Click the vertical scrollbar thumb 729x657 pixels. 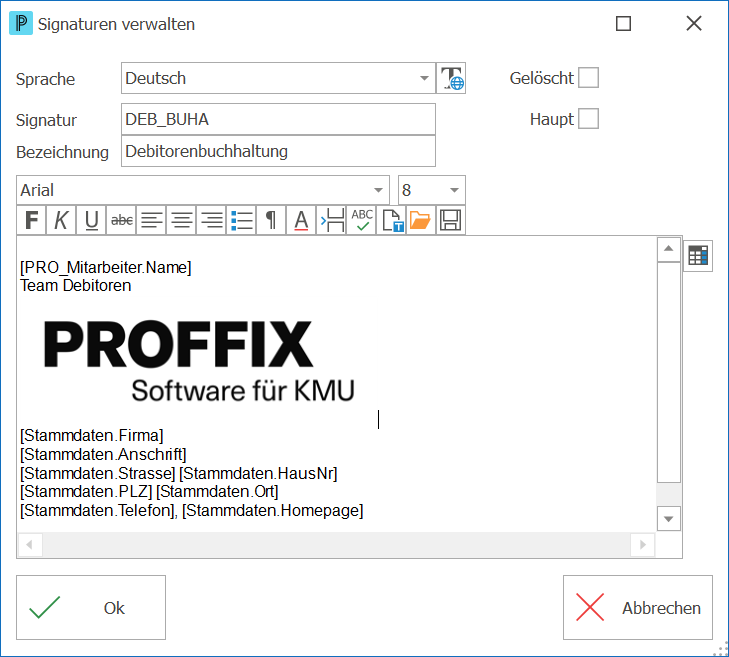click(x=669, y=372)
